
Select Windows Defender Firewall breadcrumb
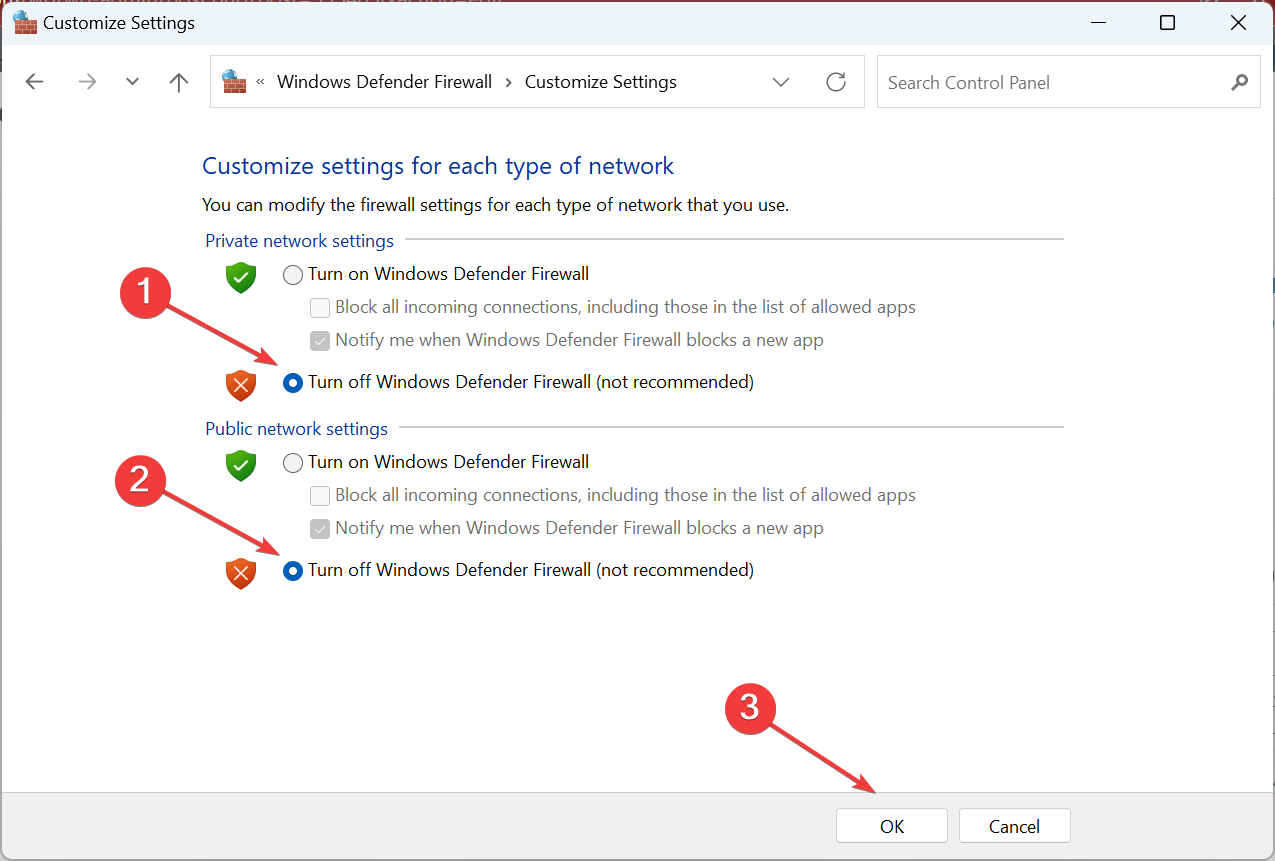384,82
